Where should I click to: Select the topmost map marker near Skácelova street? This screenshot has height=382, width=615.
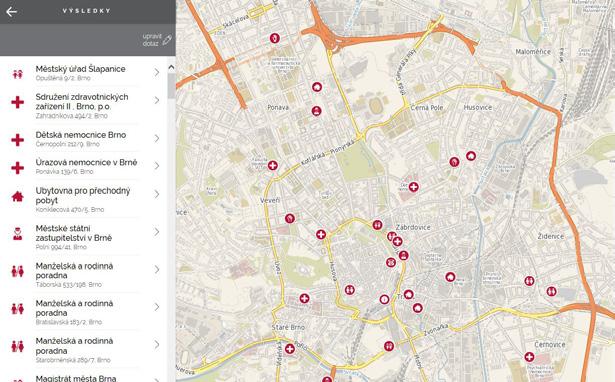pos(275,38)
